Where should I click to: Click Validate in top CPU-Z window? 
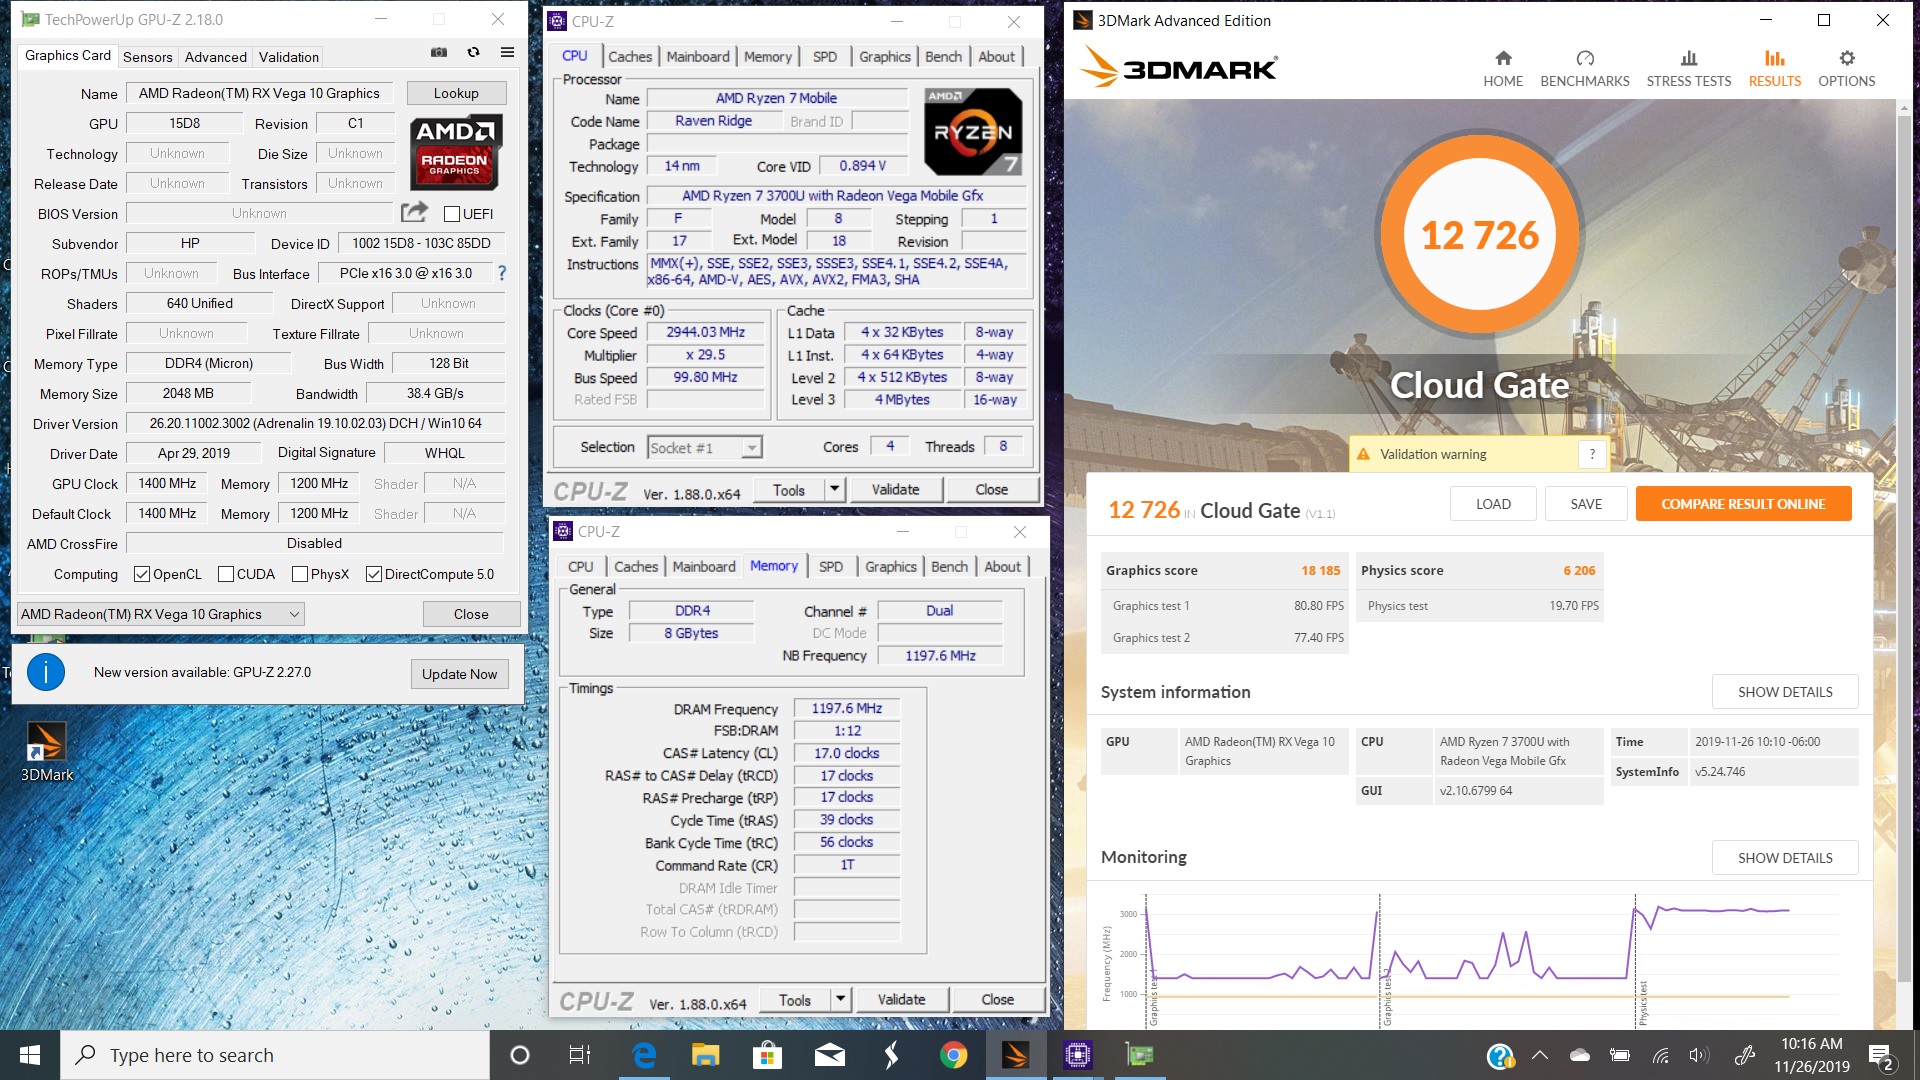click(x=895, y=490)
